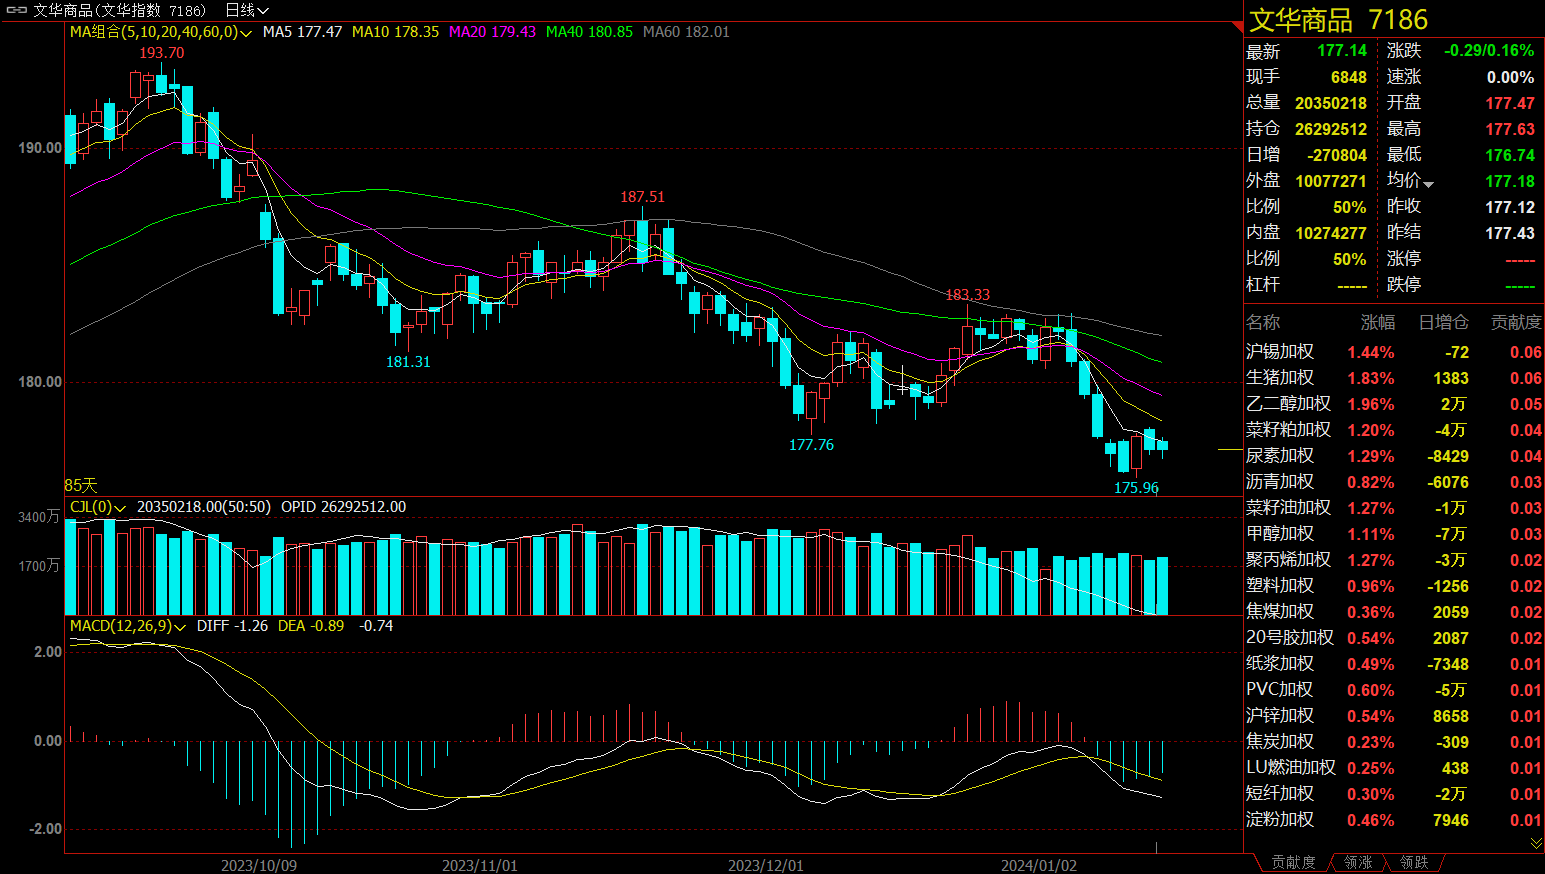The width and height of the screenshot is (1545, 874).
Task: Sort list by 日增仓 column header
Action: 1443,322
